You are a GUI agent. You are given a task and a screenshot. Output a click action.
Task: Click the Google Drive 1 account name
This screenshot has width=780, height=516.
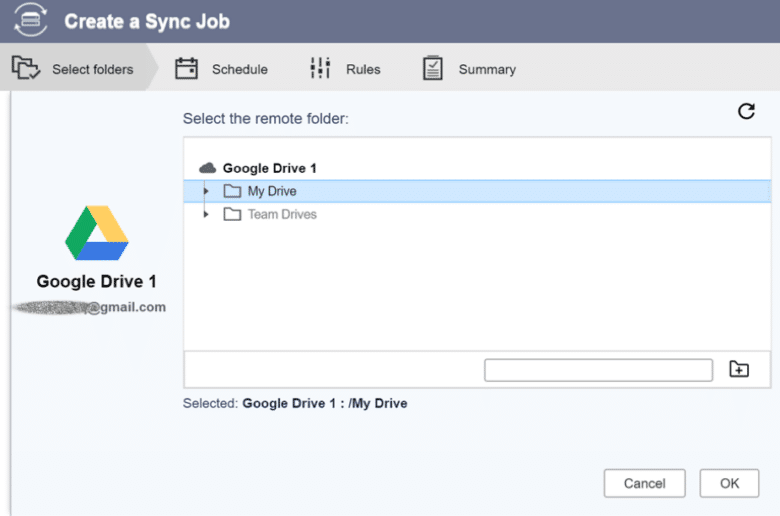pos(97,282)
